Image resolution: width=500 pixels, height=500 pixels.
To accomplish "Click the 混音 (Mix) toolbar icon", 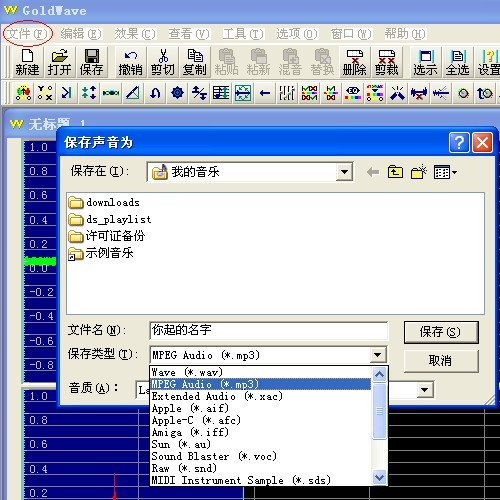I will tap(291, 62).
